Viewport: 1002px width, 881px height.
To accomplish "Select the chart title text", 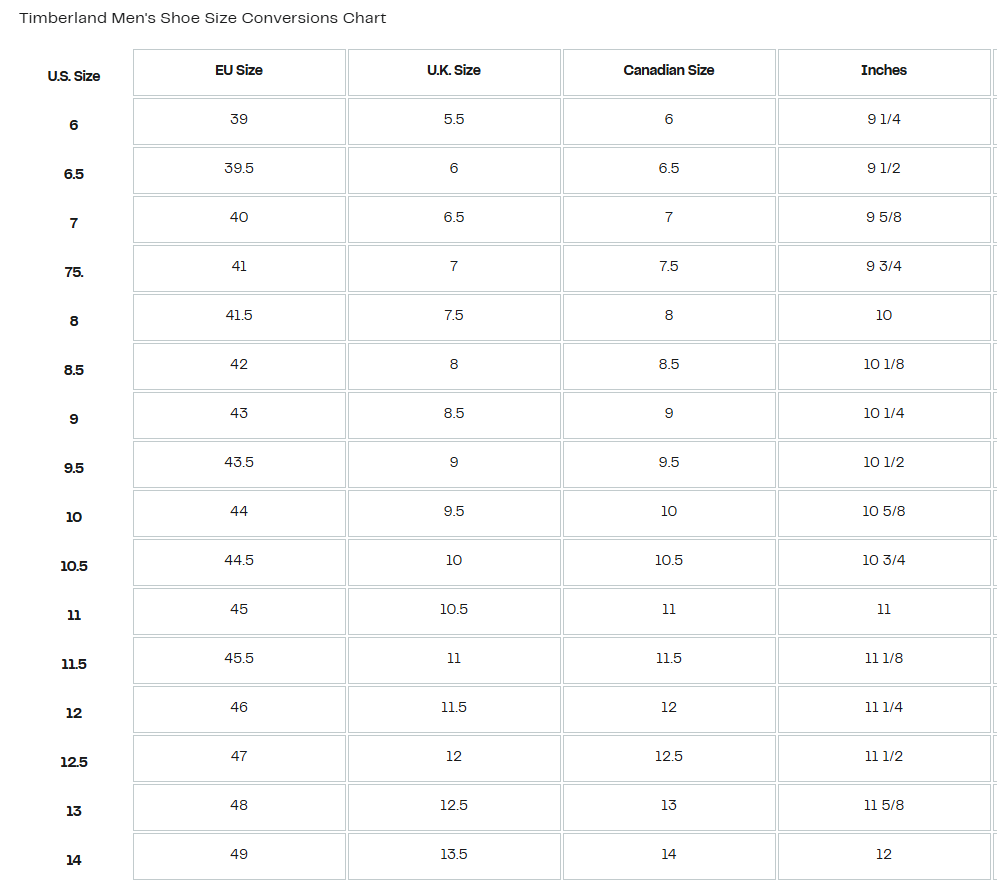I will tap(203, 18).
